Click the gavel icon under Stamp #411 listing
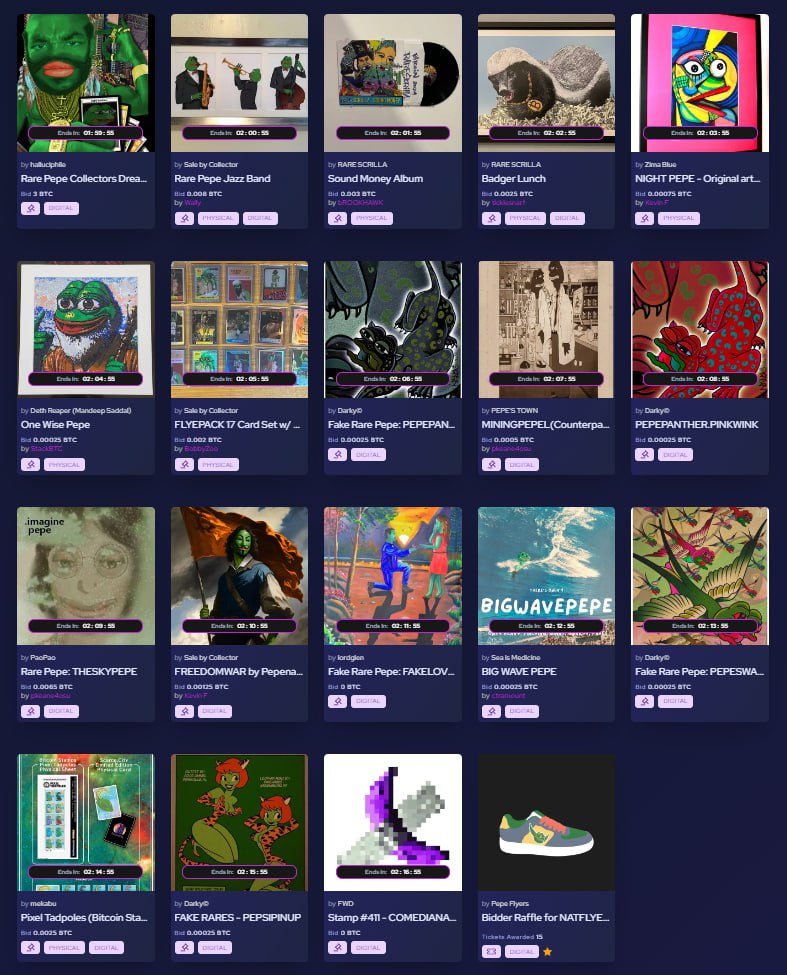Image resolution: width=787 pixels, height=975 pixels. pyautogui.click(x=338, y=948)
